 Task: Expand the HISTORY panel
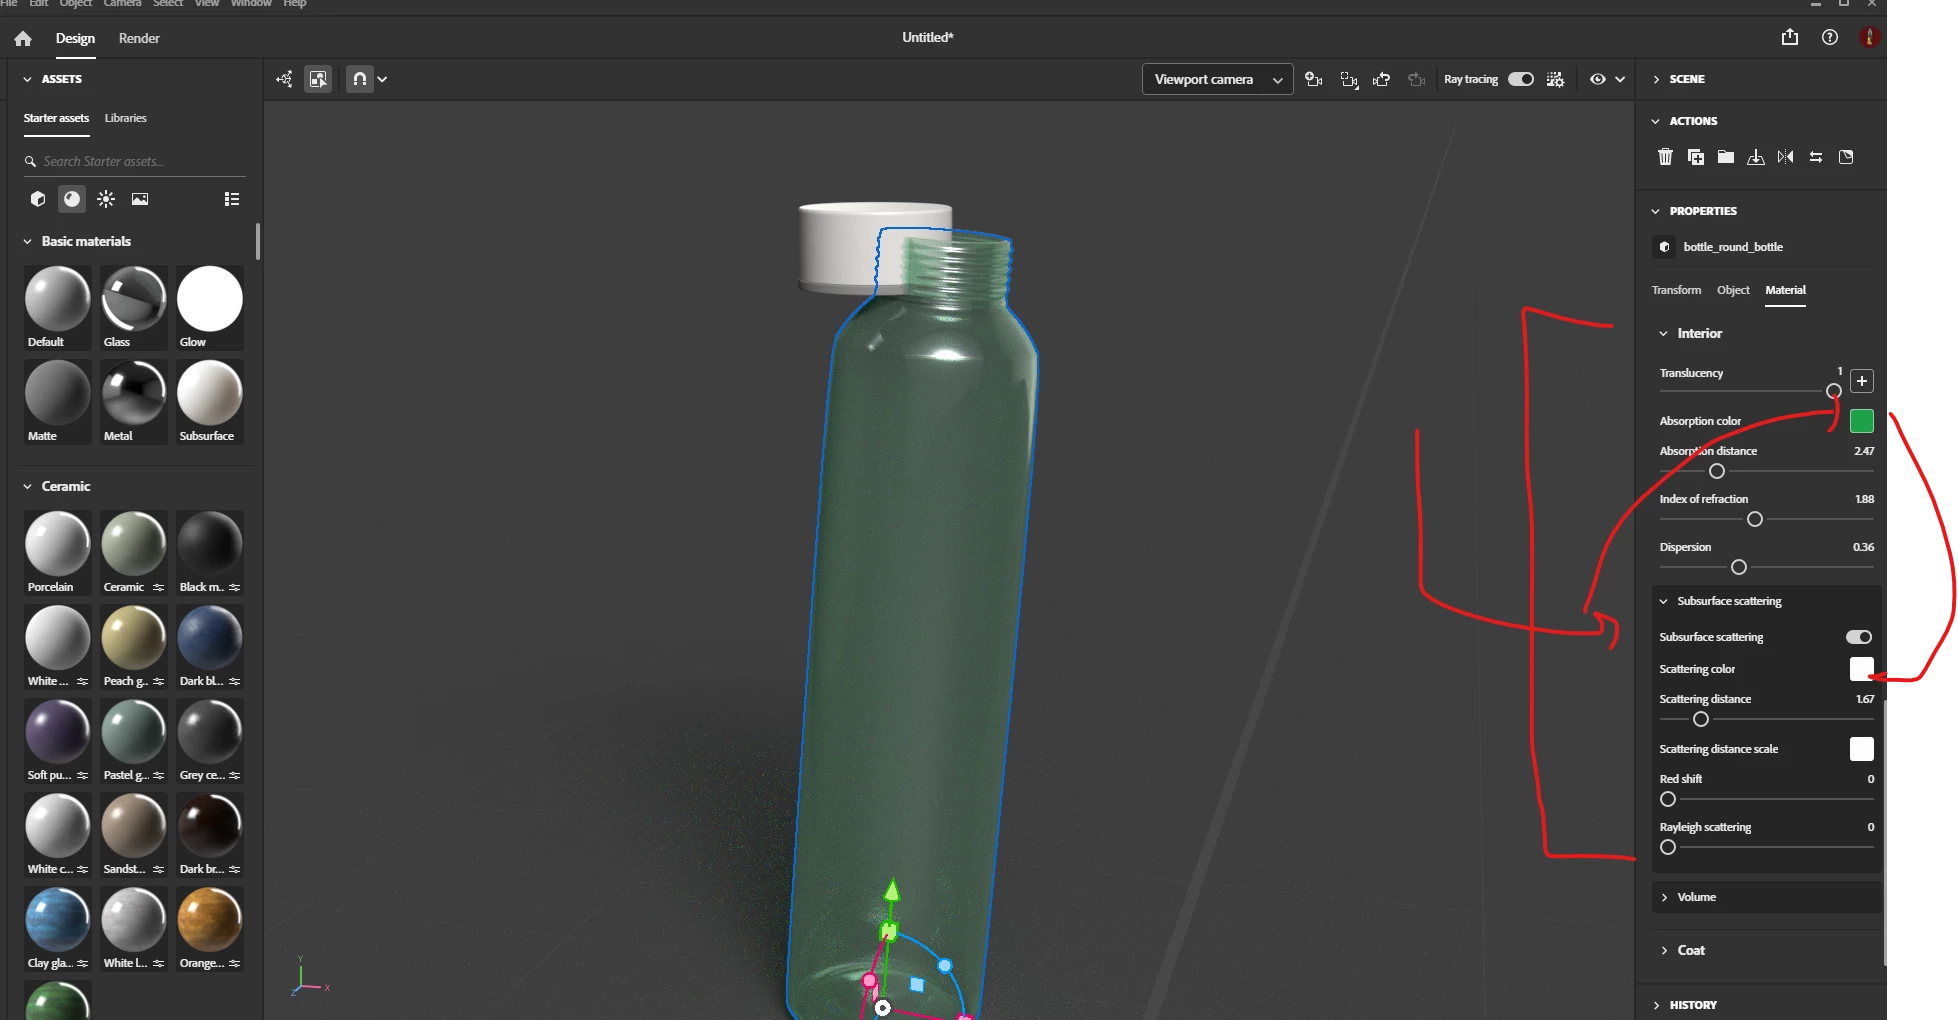[1656, 1005]
